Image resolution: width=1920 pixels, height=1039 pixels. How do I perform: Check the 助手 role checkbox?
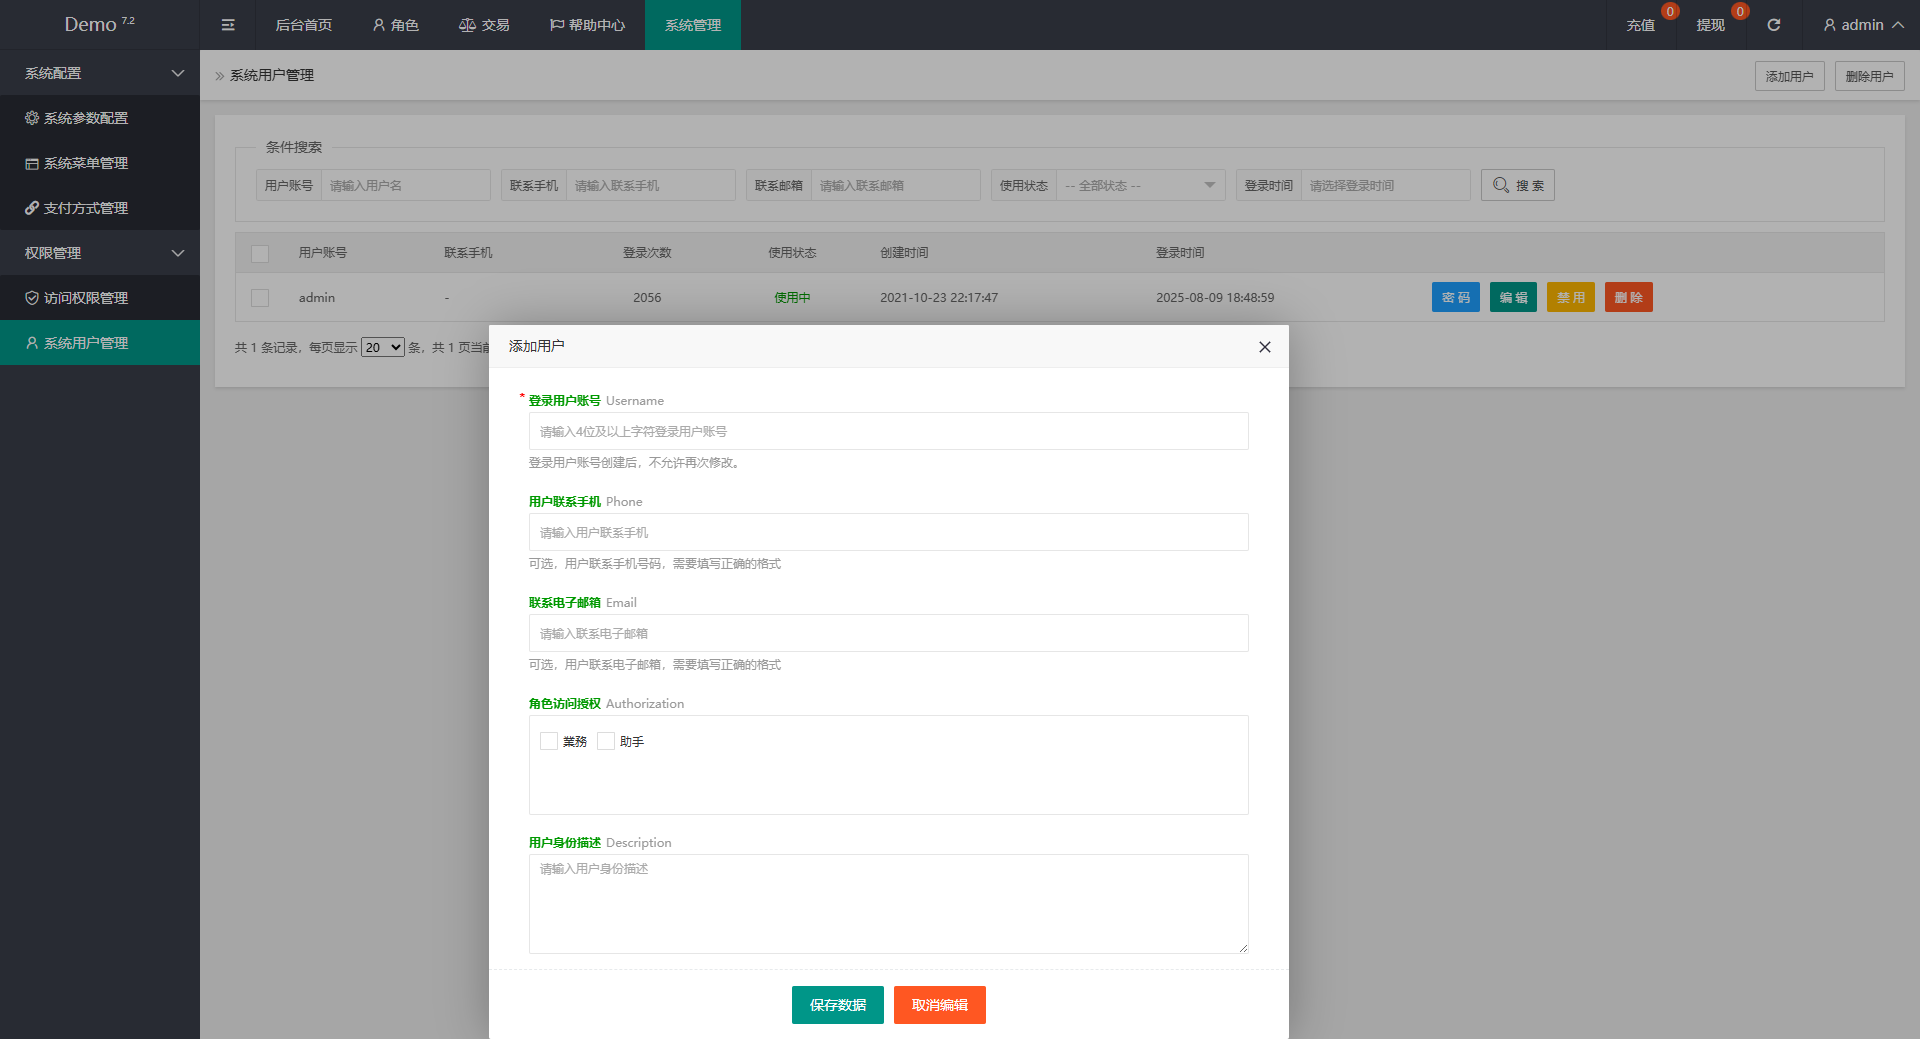tap(606, 741)
